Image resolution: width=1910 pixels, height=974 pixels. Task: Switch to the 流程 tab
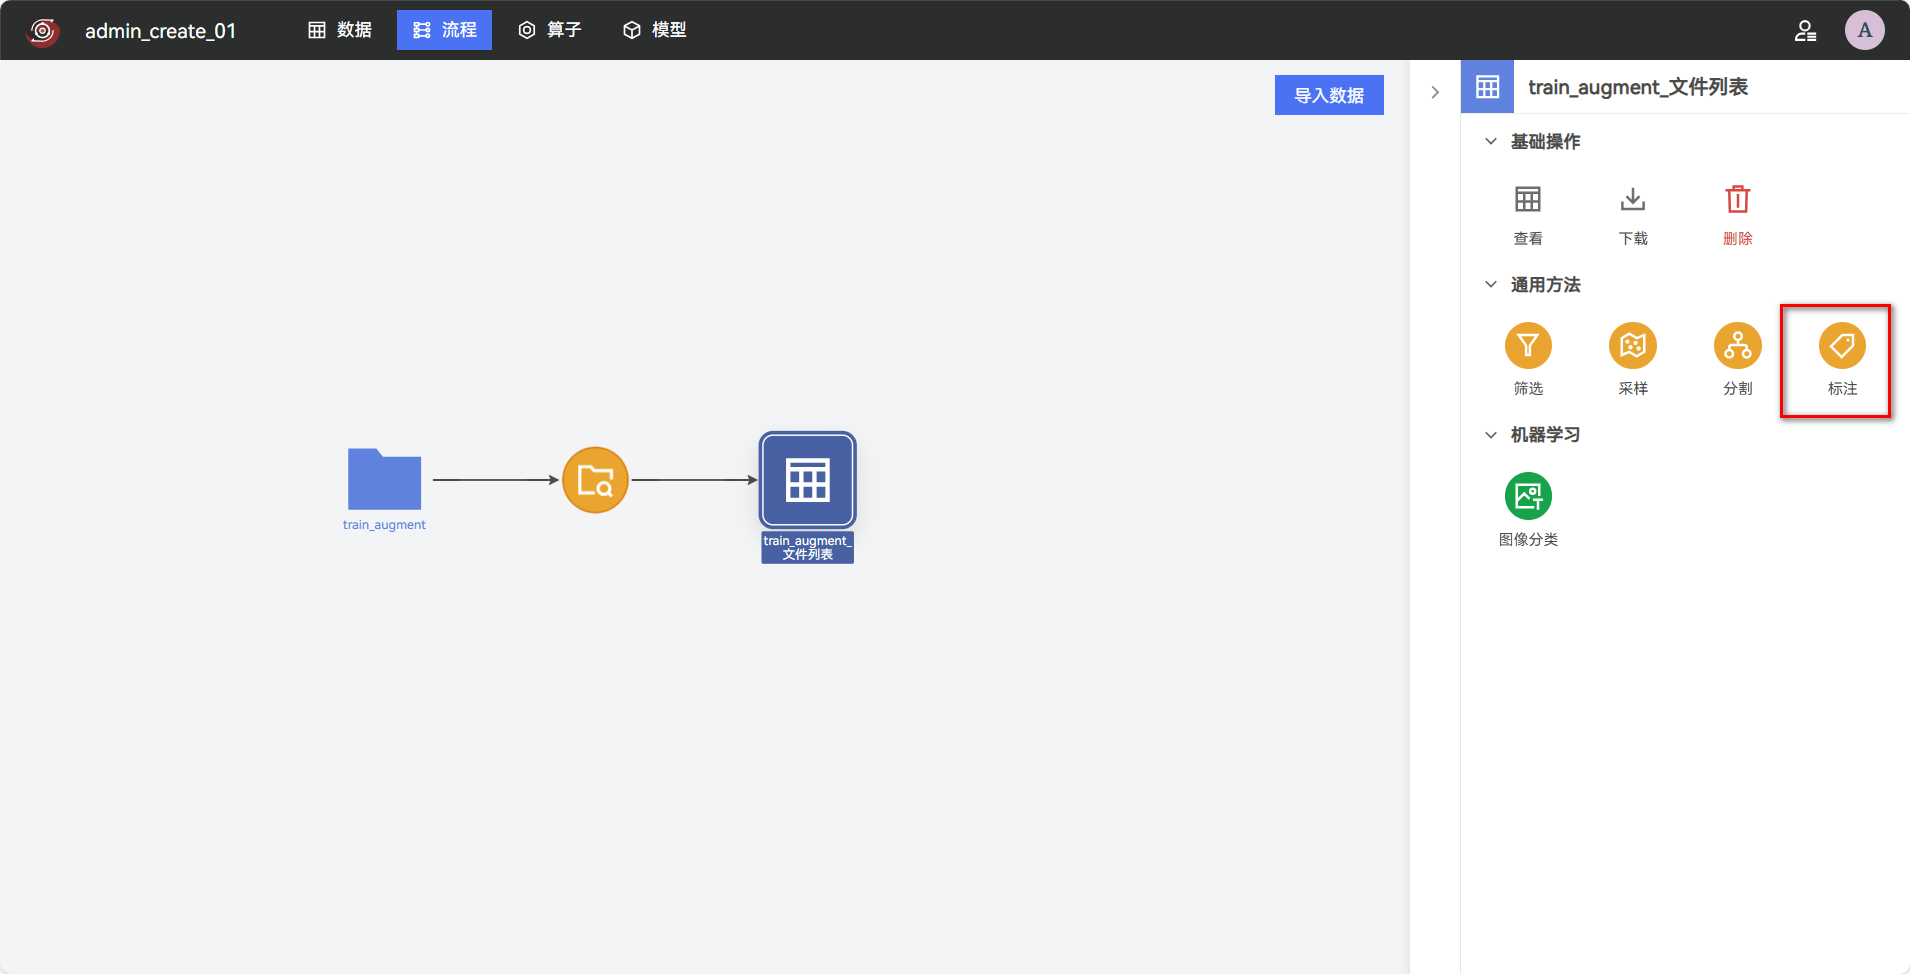click(445, 30)
